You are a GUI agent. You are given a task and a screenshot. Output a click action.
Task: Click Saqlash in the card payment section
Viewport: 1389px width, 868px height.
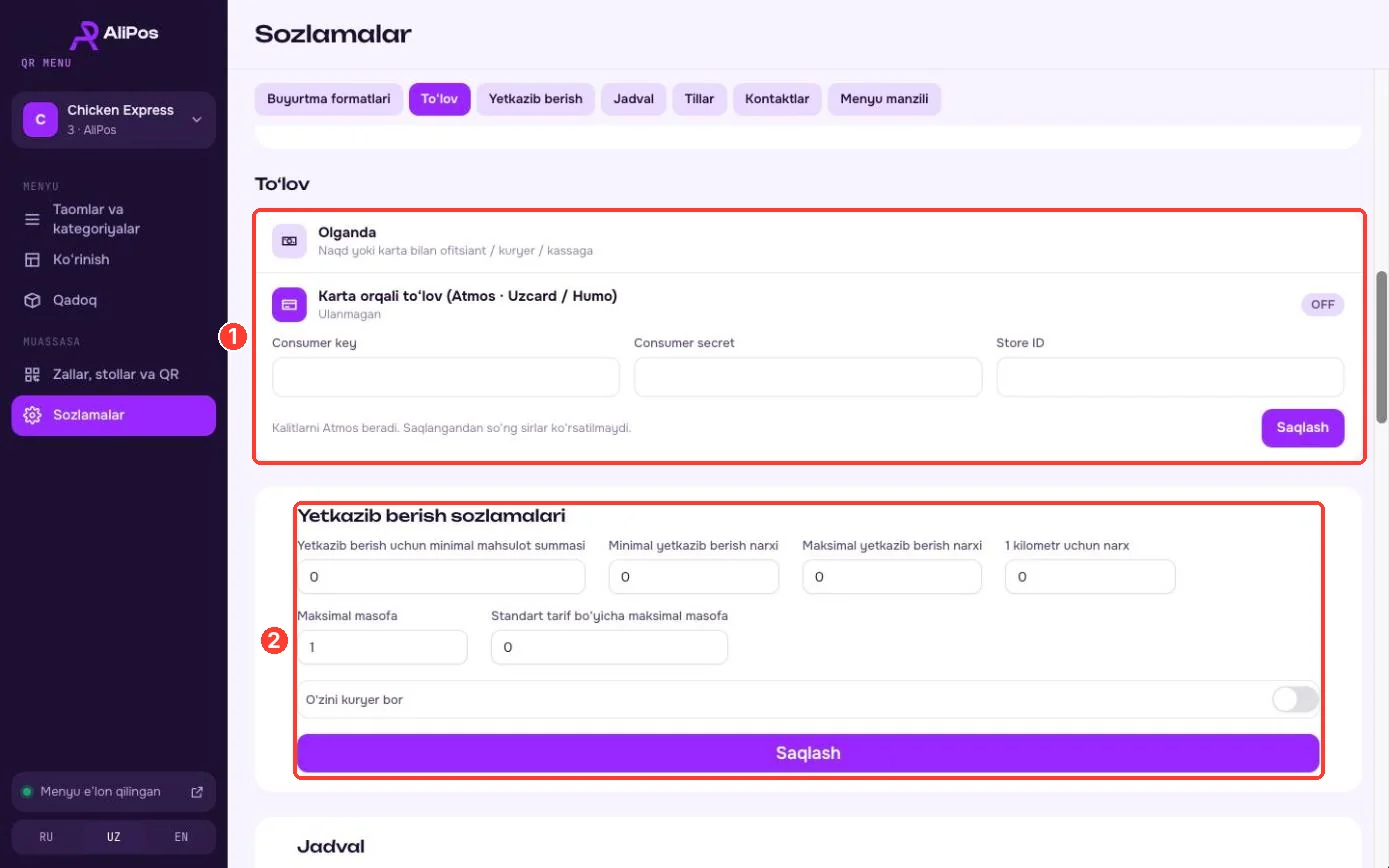(x=1303, y=428)
